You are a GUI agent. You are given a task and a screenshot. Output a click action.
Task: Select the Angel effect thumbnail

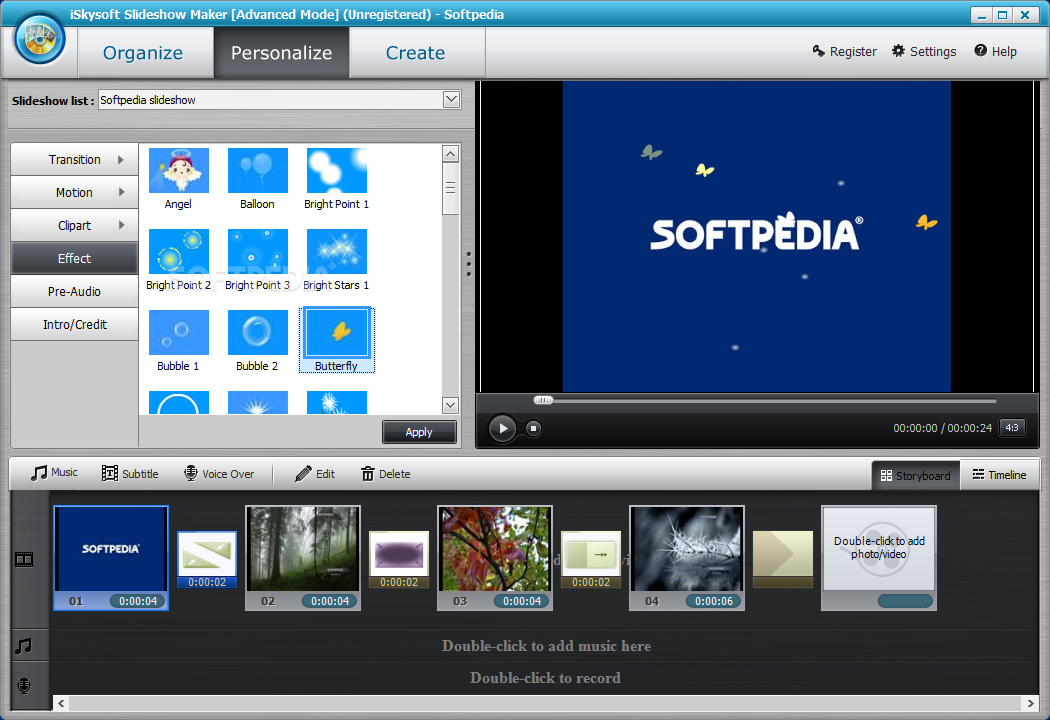click(x=178, y=171)
